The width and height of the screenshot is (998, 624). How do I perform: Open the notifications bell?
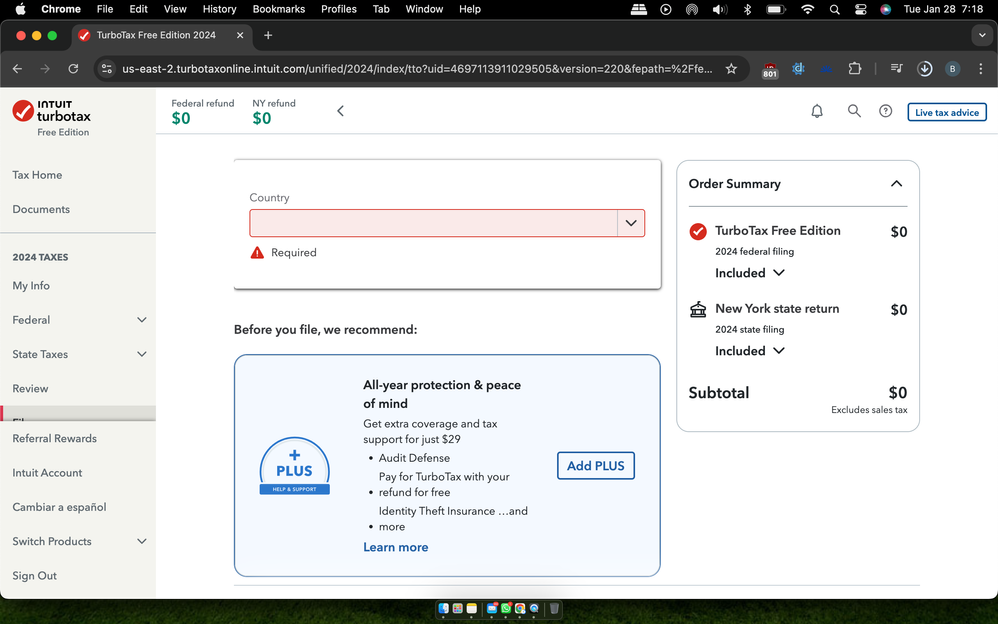tap(817, 111)
